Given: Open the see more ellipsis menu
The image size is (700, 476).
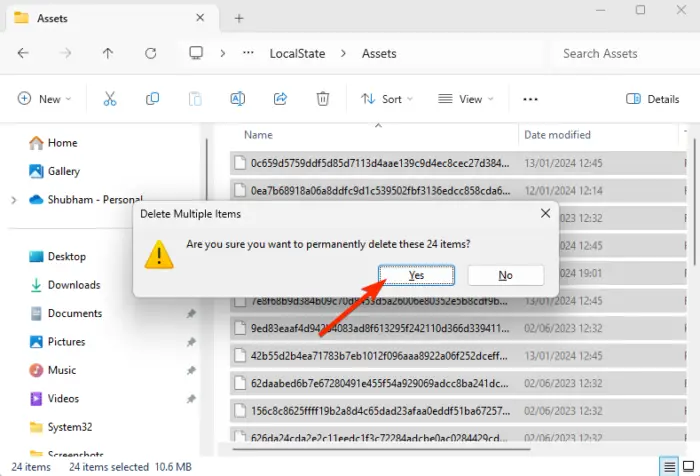Looking at the screenshot, I should tap(530, 99).
